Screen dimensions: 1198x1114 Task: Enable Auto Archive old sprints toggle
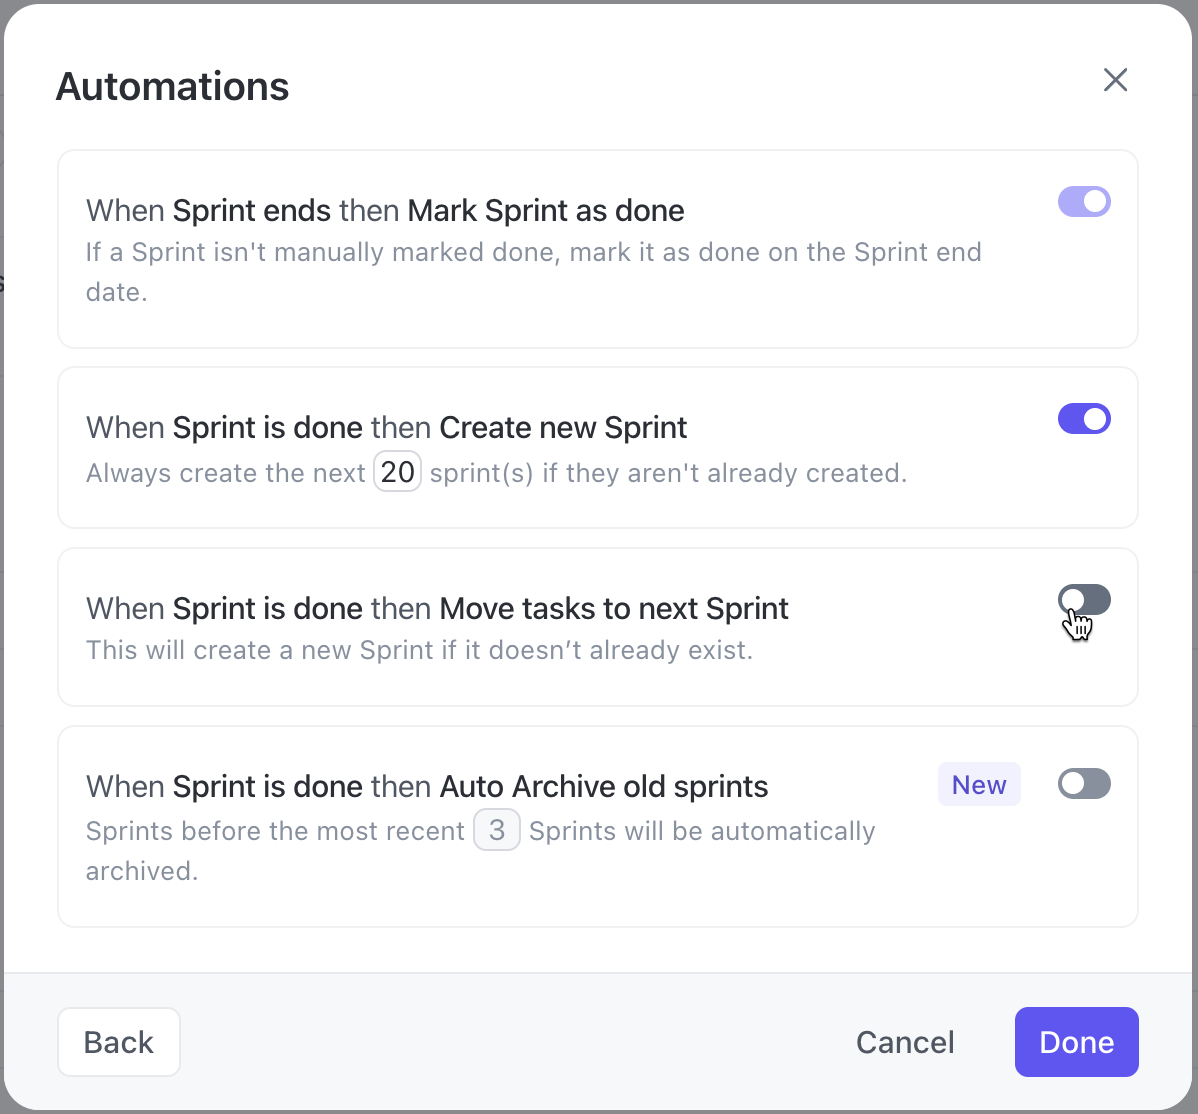pyautogui.click(x=1084, y=784)
